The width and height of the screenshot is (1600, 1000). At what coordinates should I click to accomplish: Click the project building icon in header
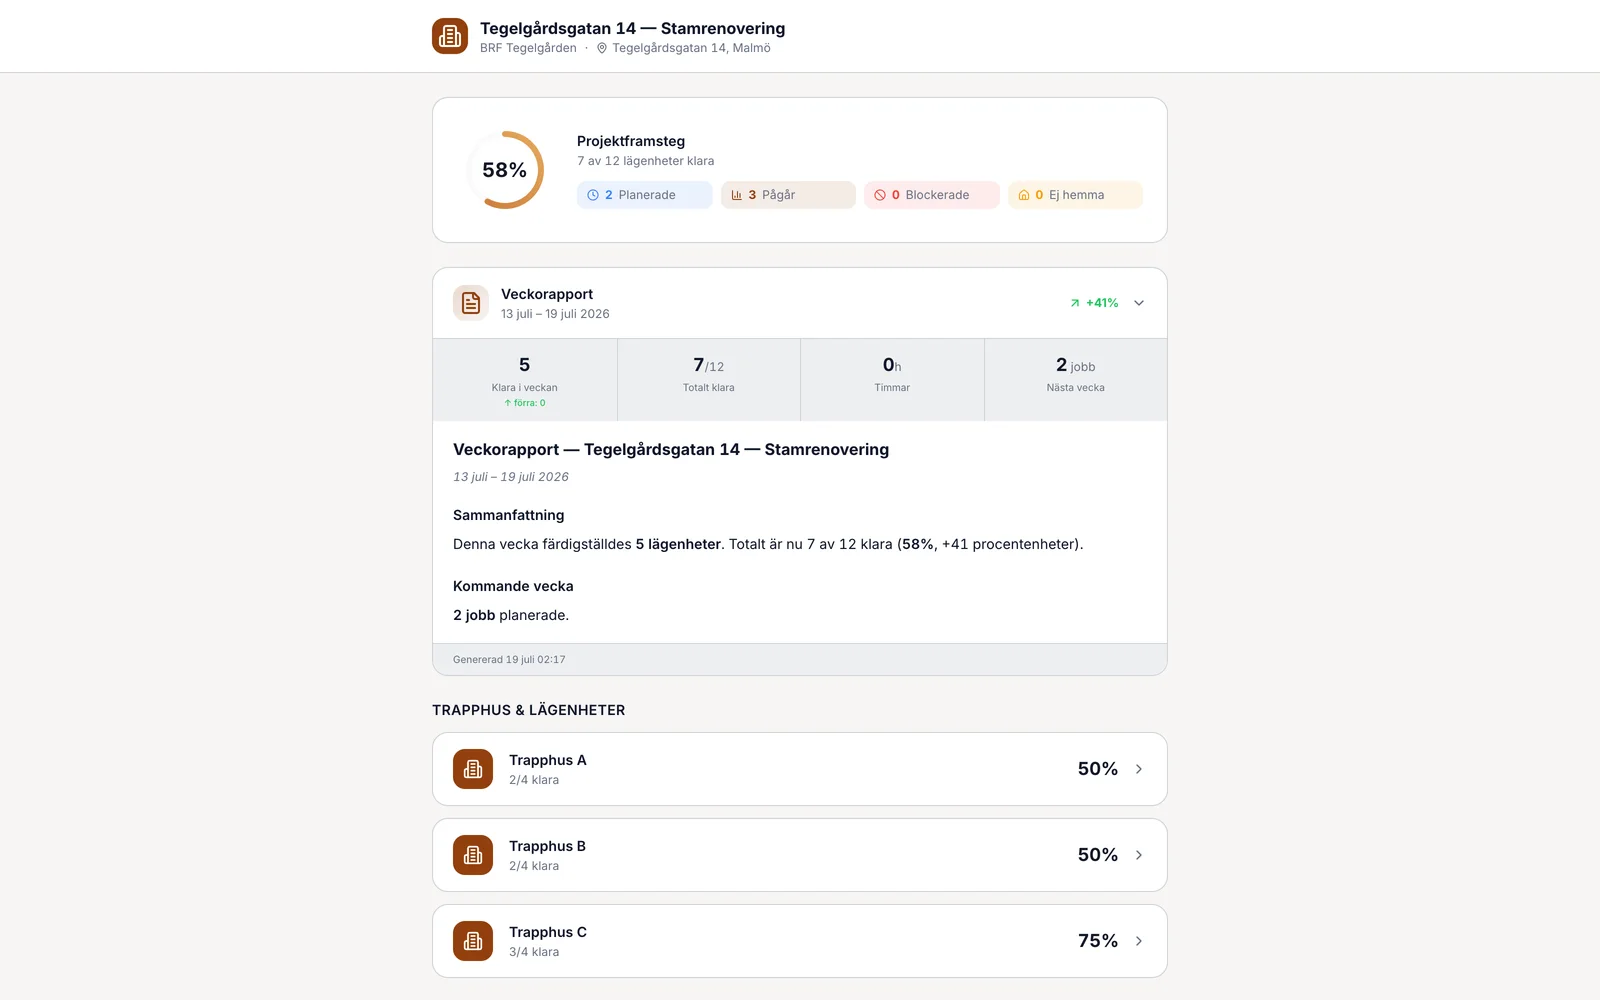450,36
